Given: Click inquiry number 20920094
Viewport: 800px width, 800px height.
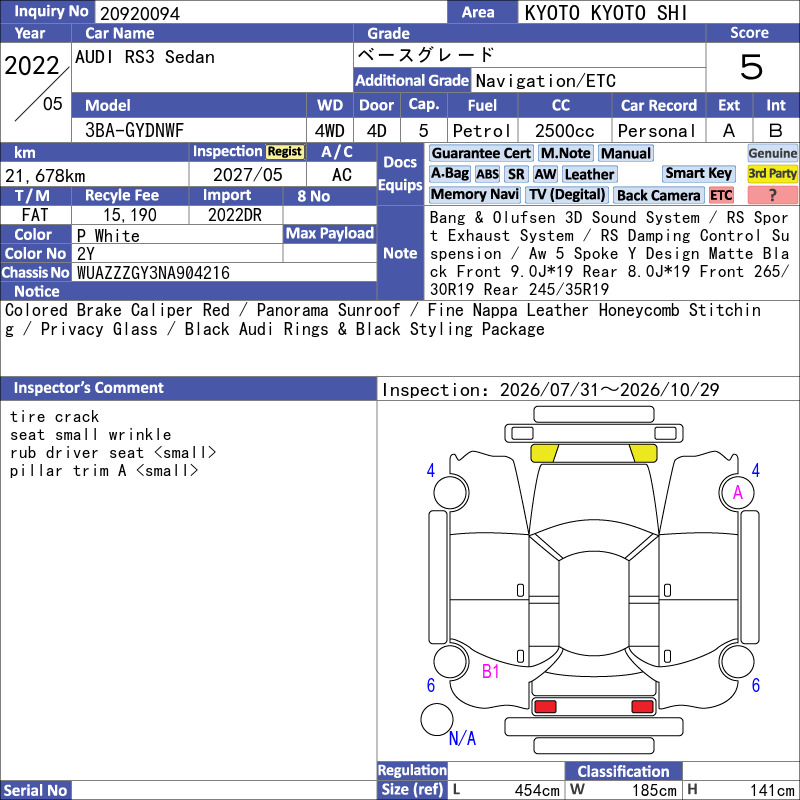Looking at the screenshot, I should (x=140, y=13).
